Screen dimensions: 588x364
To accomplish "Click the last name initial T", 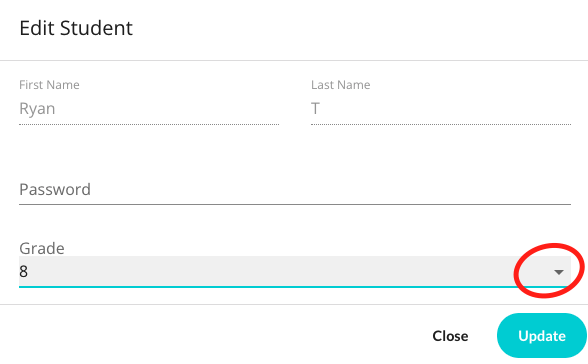I will point(315,109).
